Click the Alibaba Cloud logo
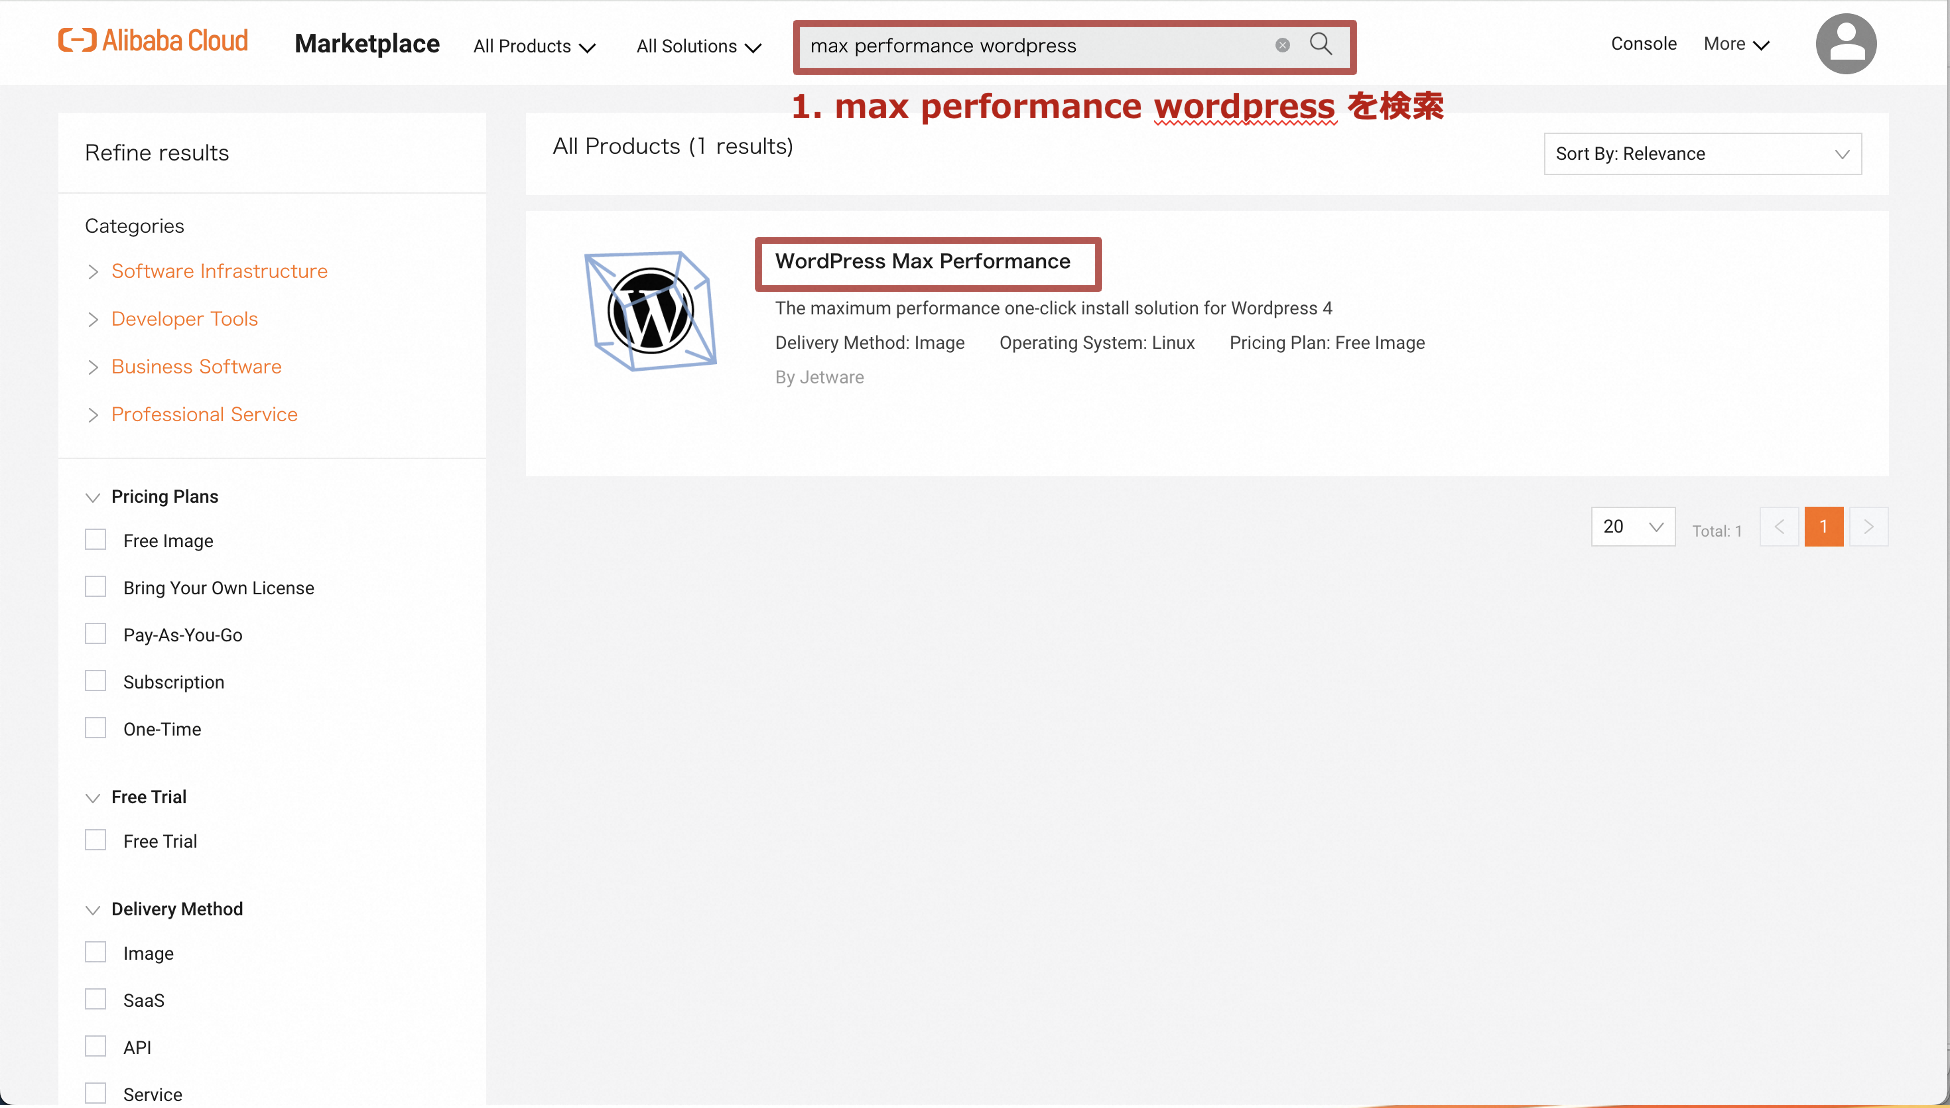The height and width of the screenshot is (1108, 1950). click(x=153, y=41)
